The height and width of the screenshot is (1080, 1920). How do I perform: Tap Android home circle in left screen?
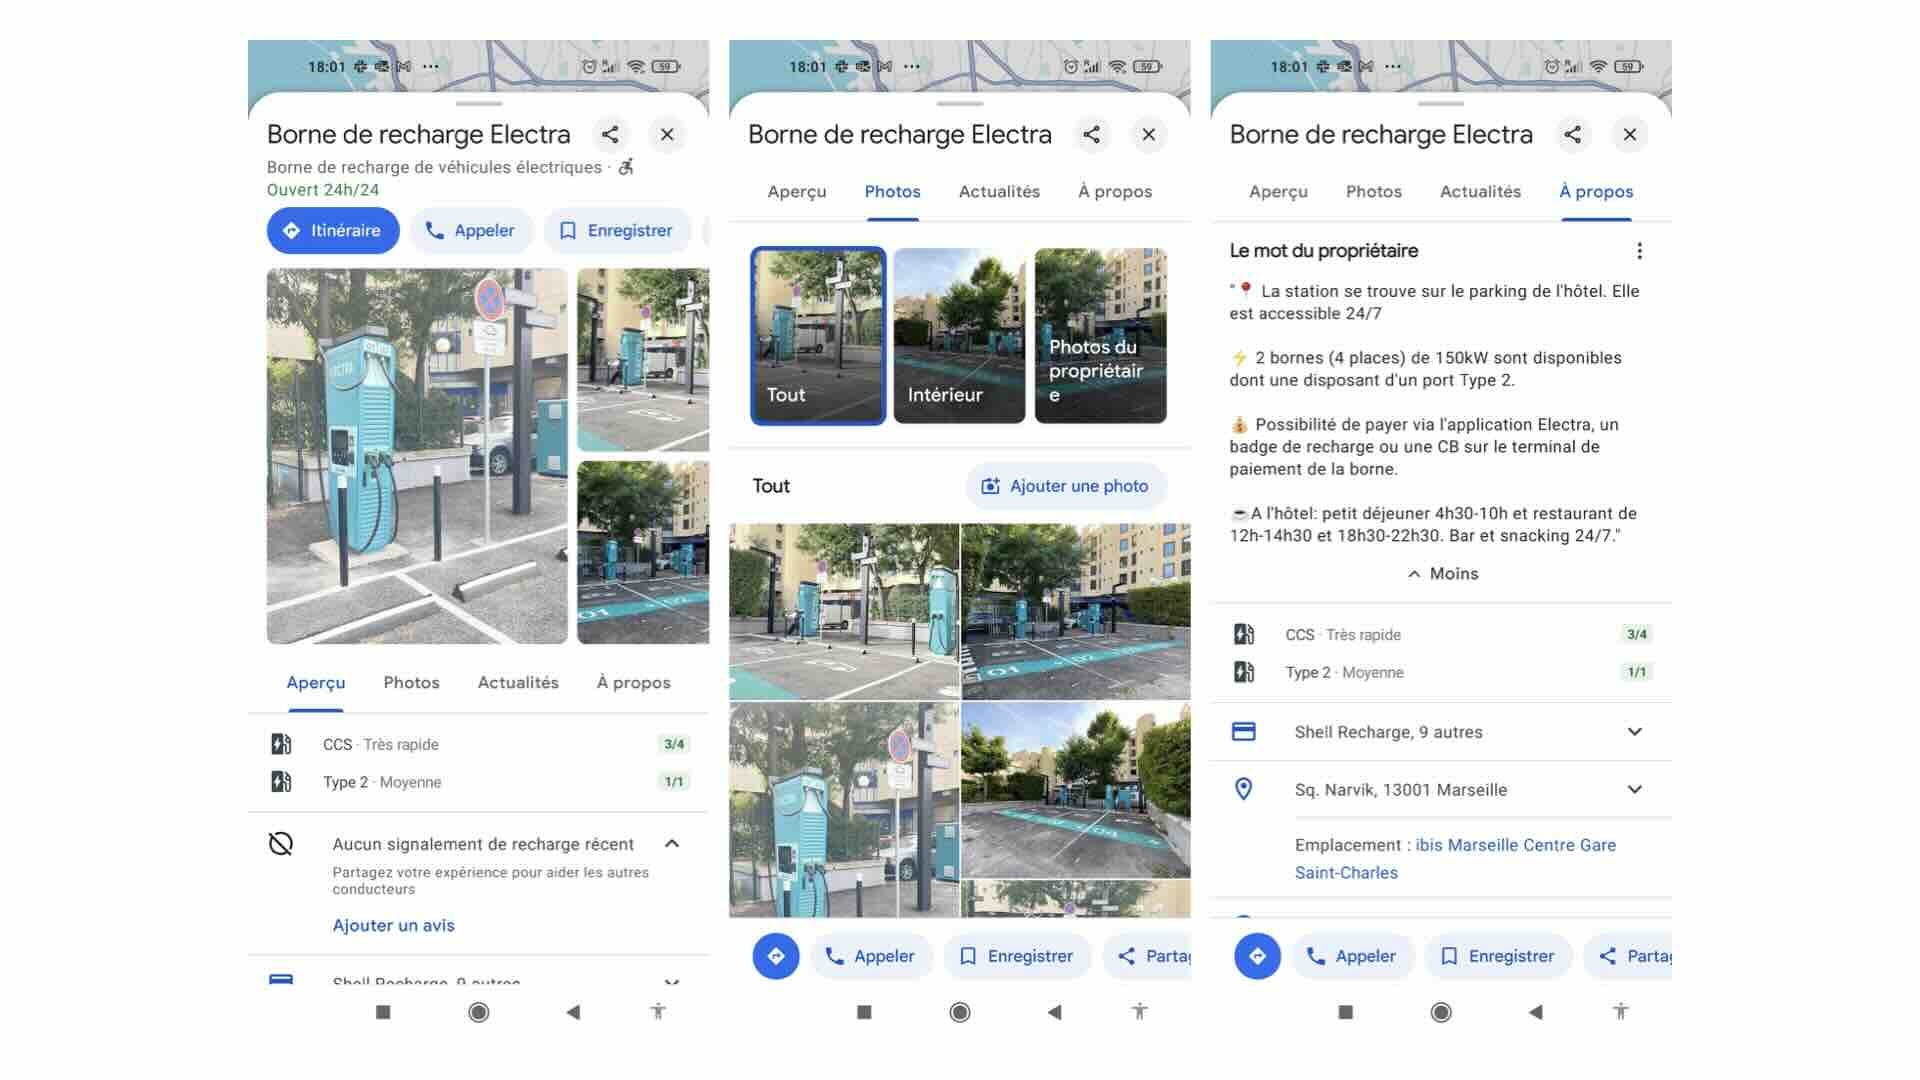click(x=479, y=1013)
